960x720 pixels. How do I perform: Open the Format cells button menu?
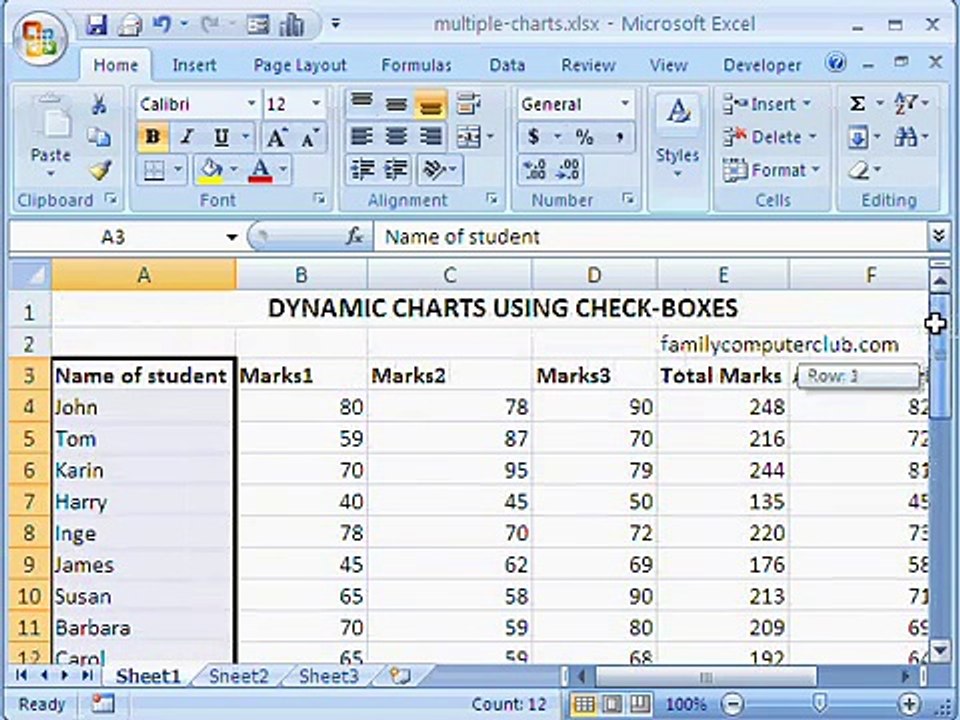tap(771, 170)
